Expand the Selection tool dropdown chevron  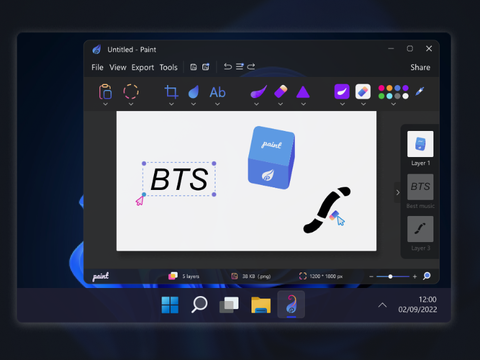tap(131, 104)
